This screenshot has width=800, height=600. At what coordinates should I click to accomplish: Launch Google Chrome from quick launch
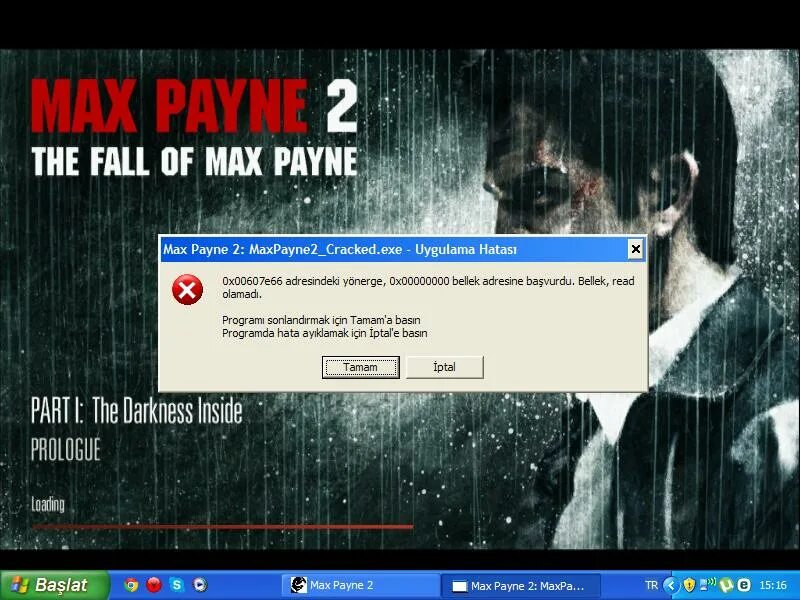pyautogui.click(x=131, y=585)
